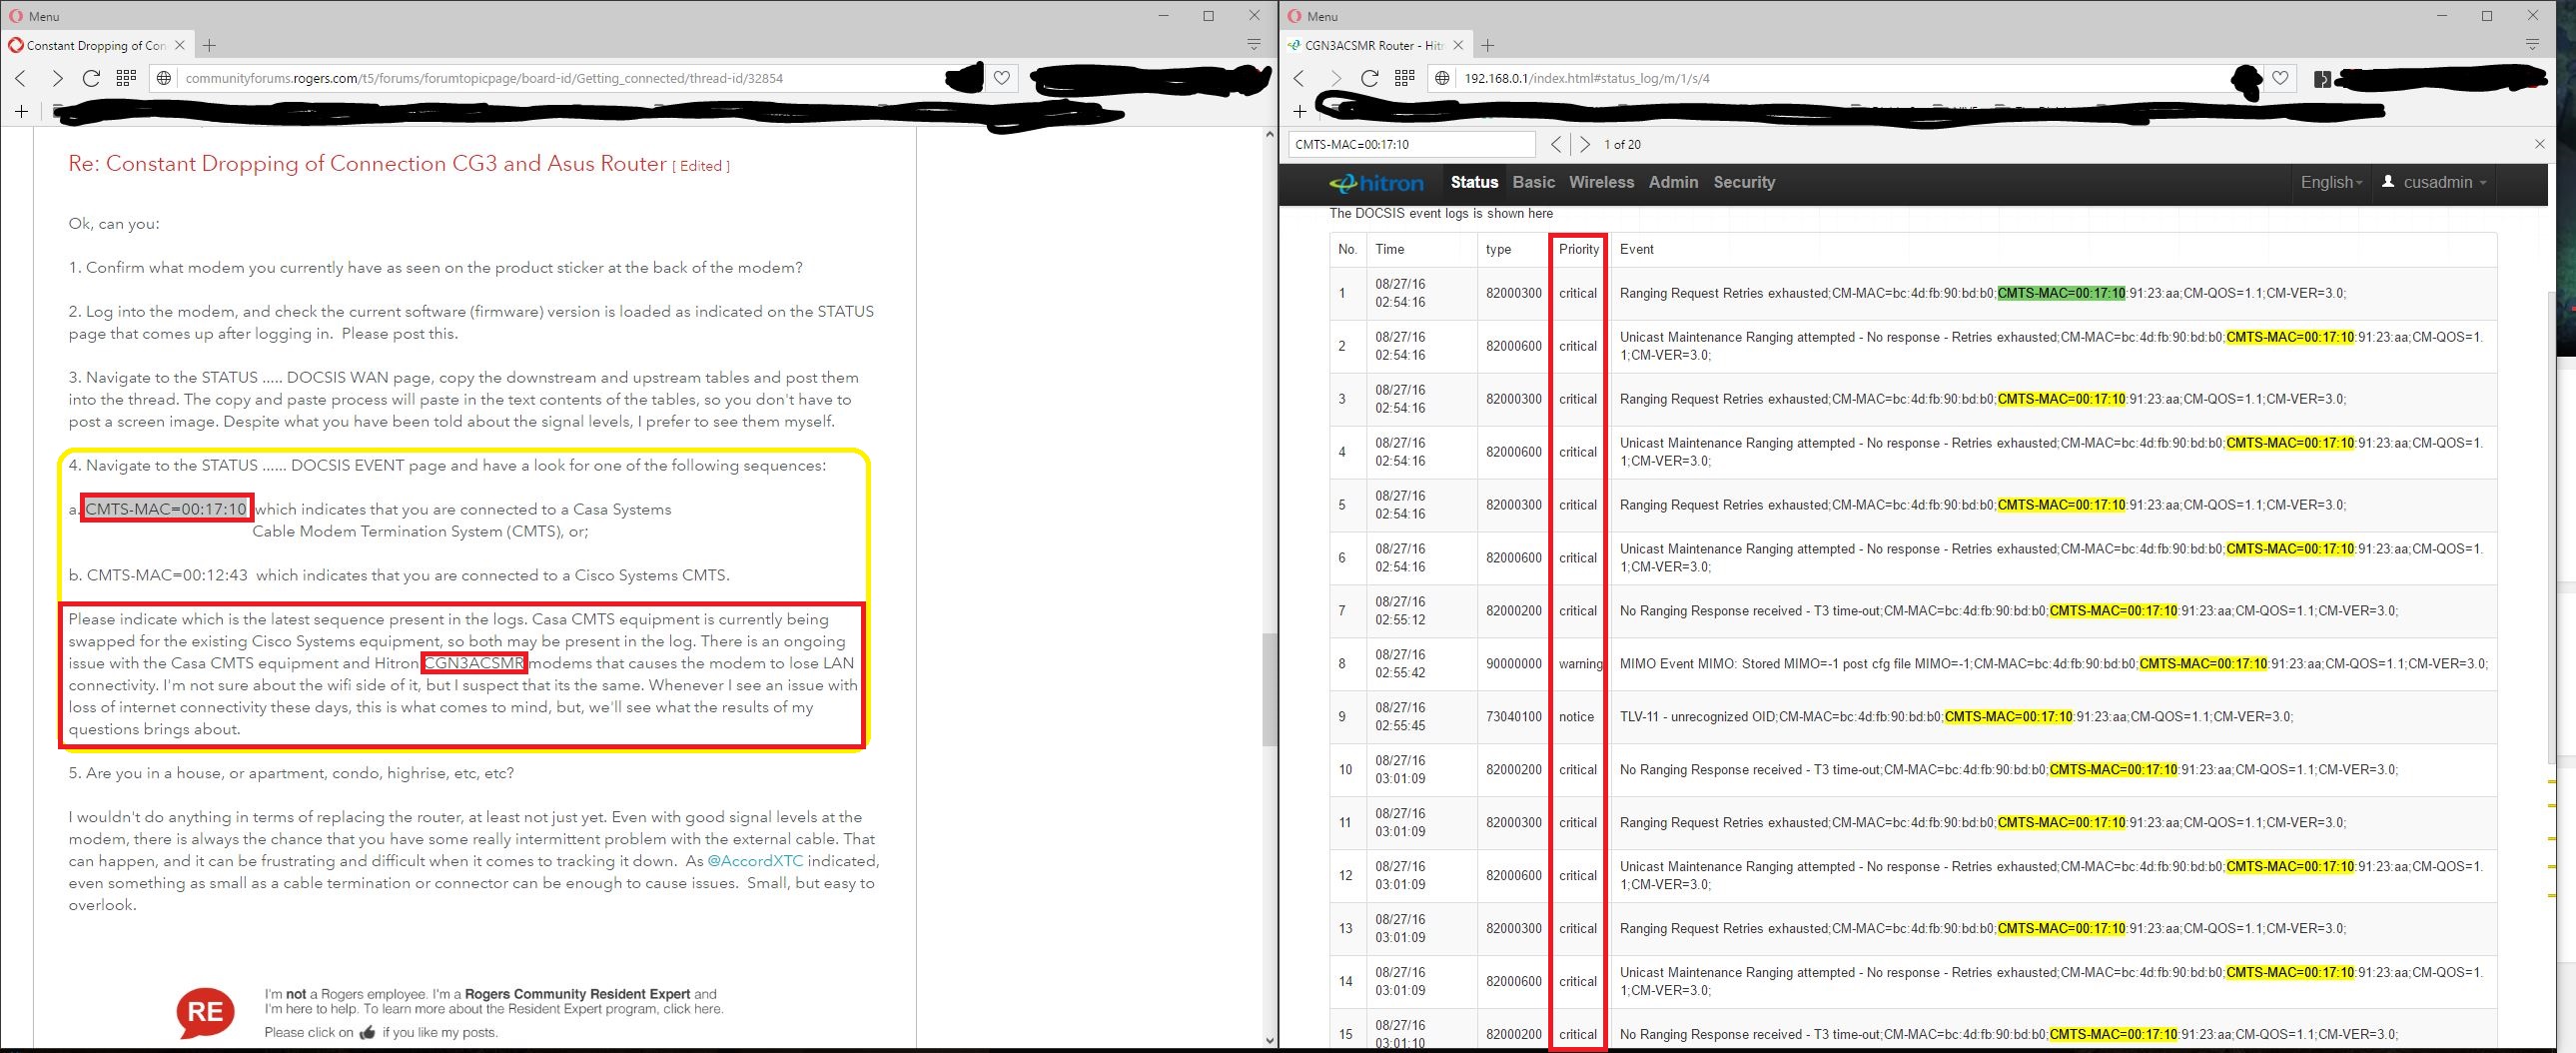Screen dimensions: 2576x1053
Task: Reload the Rogers community forum page
Action: (91, 78)
